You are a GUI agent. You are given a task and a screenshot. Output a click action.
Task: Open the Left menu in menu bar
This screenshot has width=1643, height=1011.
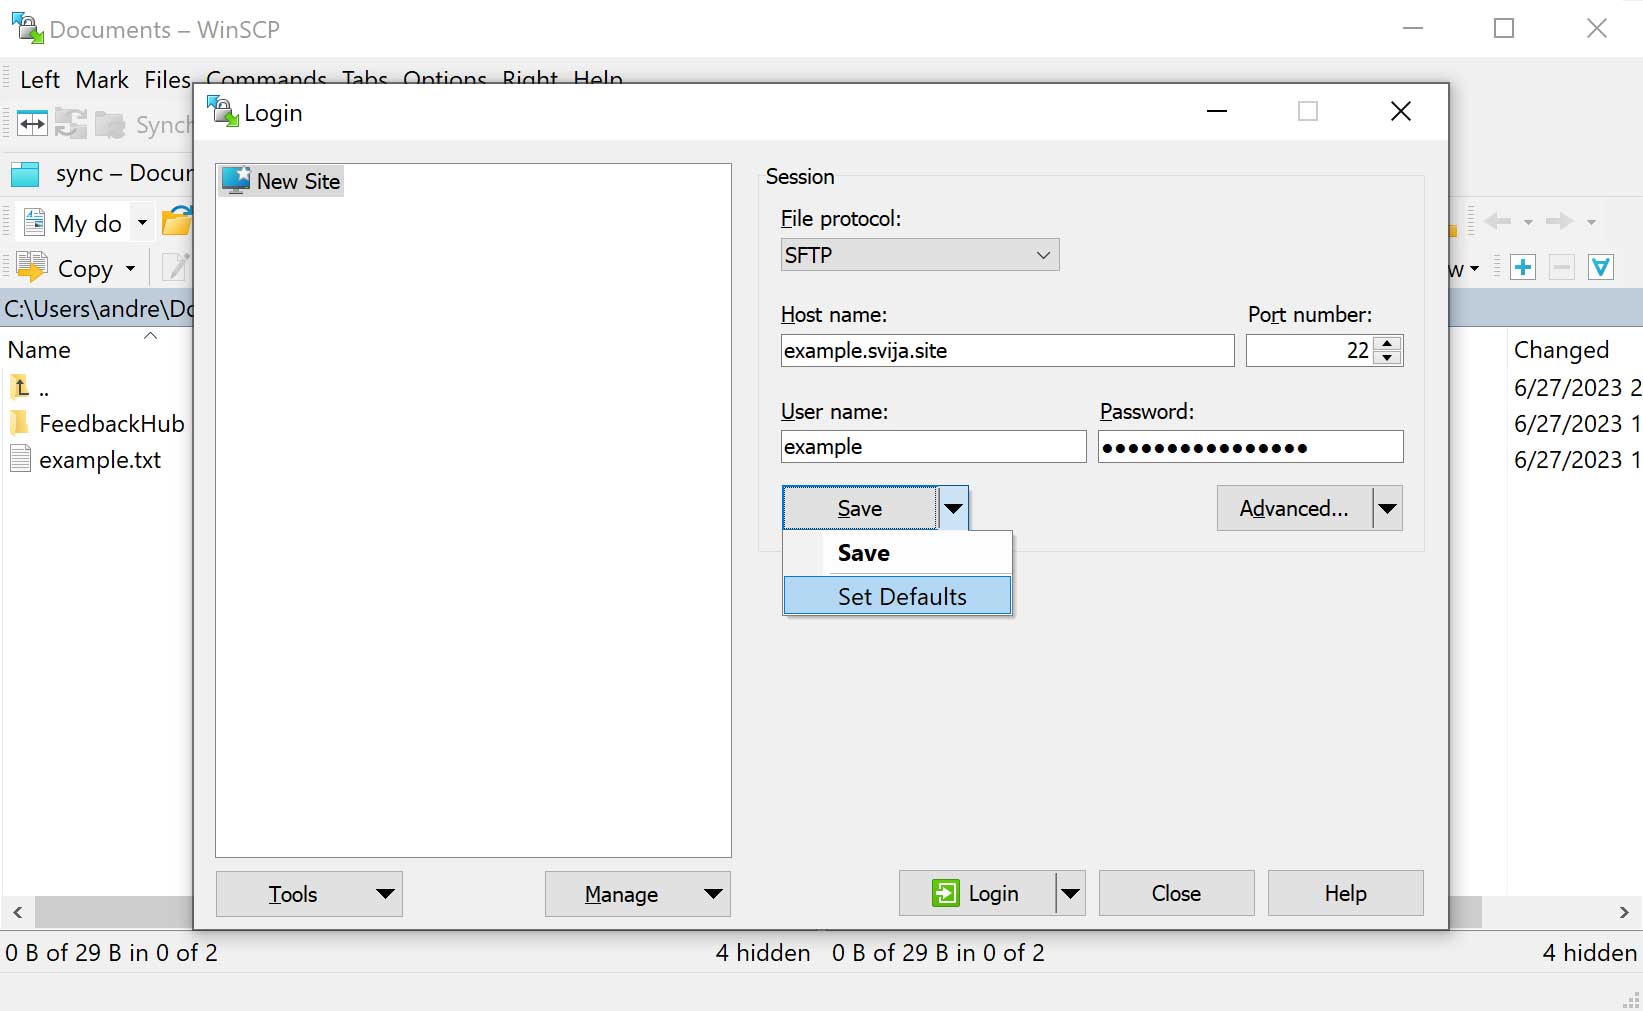tap(40, 80)
